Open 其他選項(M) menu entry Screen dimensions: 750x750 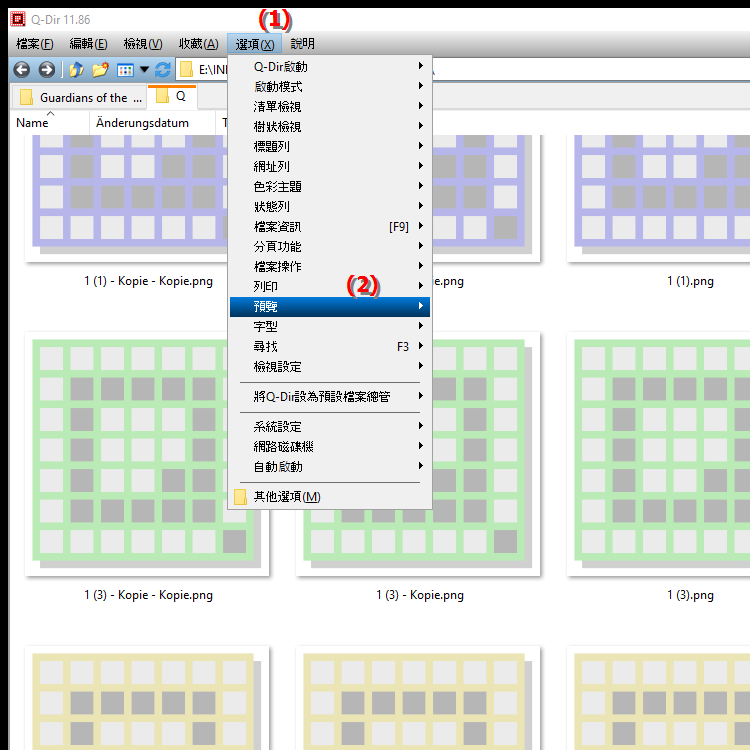pos(330,497)
